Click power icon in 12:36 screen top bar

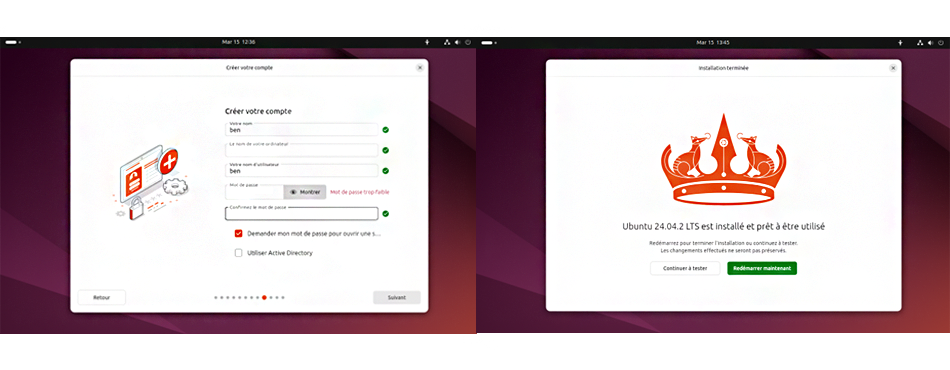(467, 42)
